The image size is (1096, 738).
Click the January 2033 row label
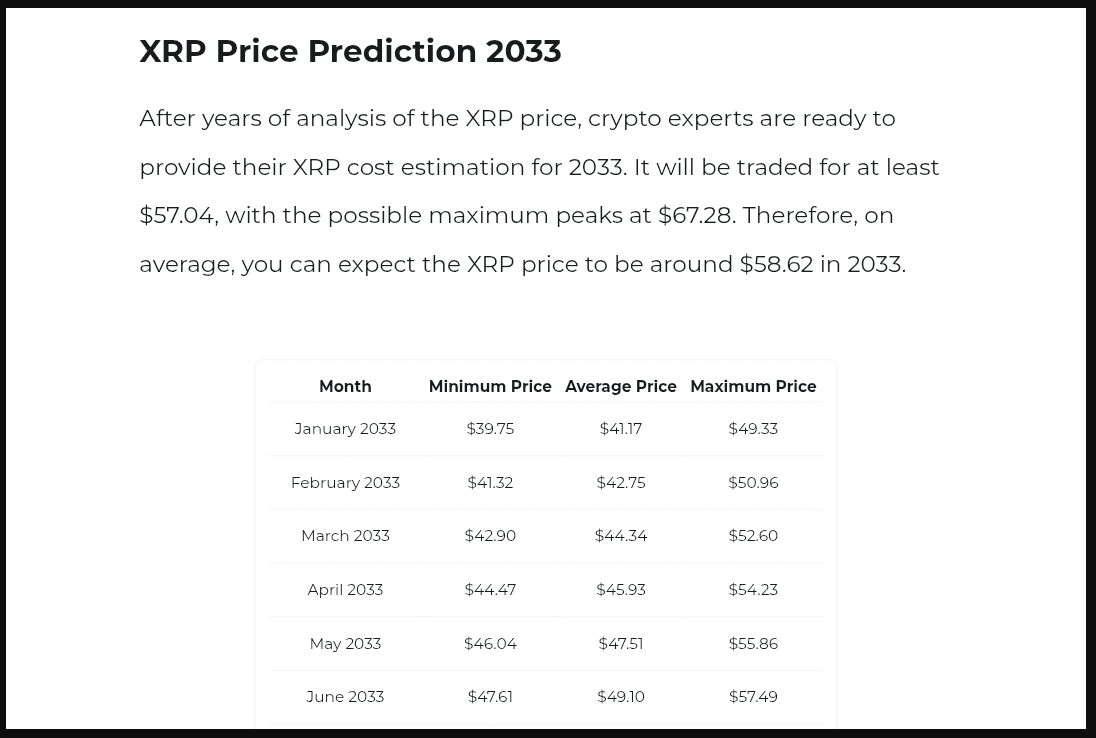coord(345,428)
